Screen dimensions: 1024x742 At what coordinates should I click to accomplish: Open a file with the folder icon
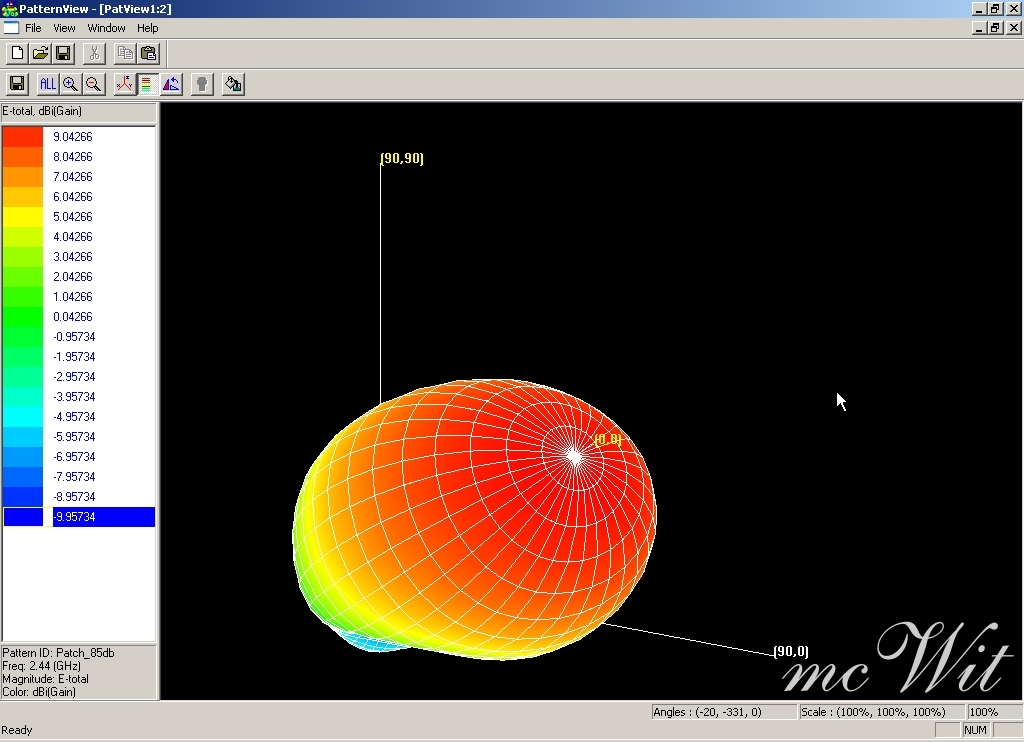coord(40,53)
